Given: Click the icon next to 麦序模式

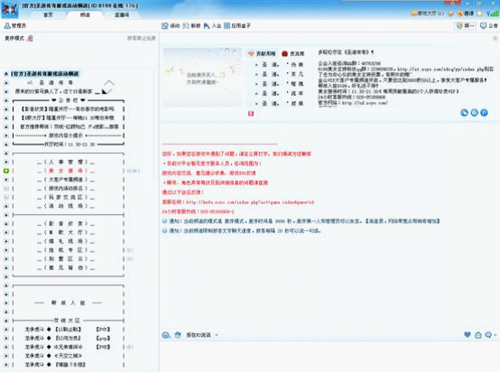Looking at the screenshot, I should click(30, 38).
